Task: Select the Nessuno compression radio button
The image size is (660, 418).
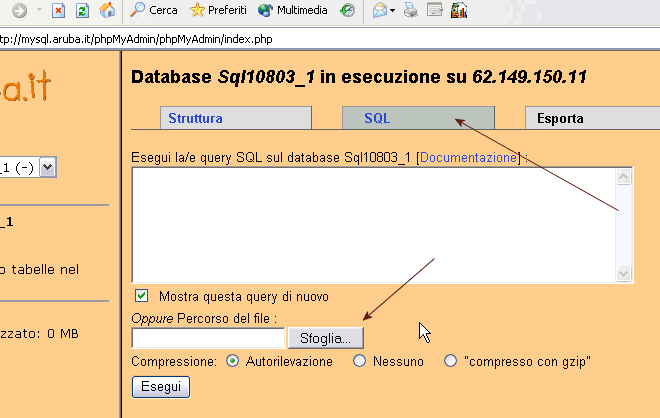Action: (360, 361)
